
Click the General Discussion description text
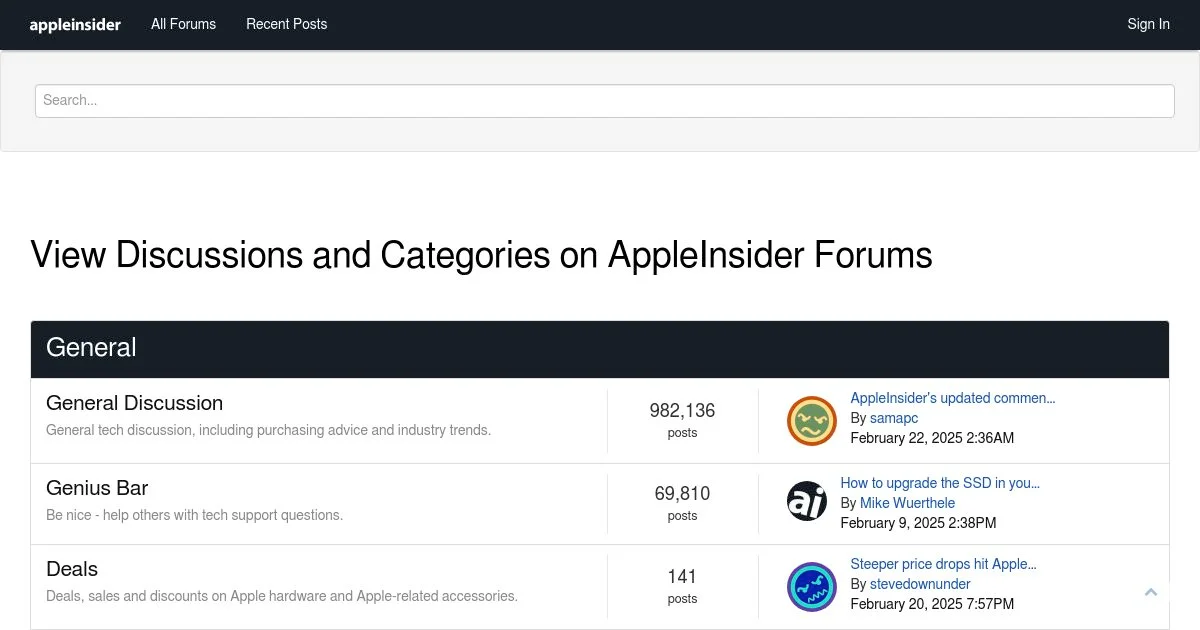(x=268, y=430)
